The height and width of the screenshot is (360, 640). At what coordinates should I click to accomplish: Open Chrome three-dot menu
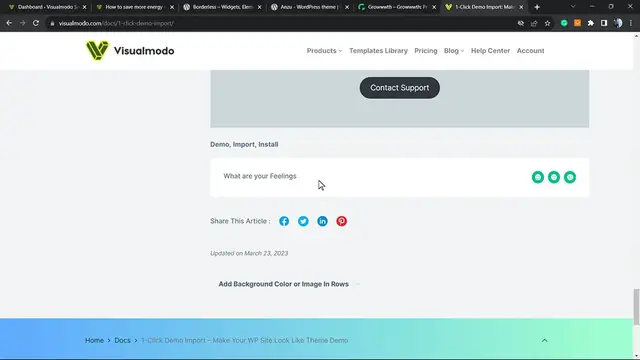pyautogui.click(x=631, y=23)
